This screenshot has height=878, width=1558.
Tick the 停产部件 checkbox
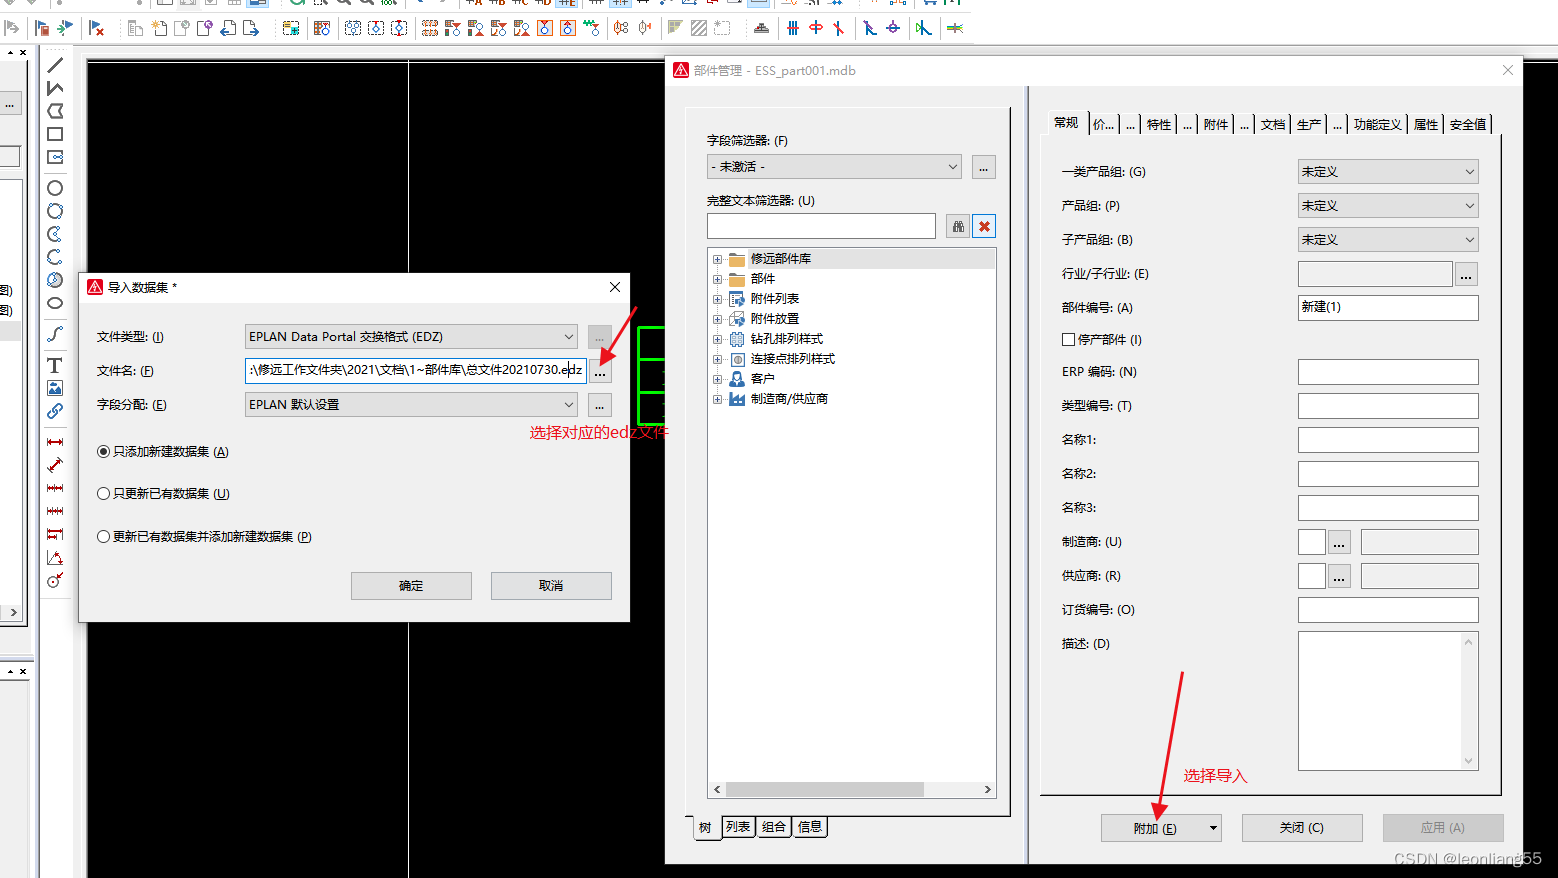(x=1068, y=340)
